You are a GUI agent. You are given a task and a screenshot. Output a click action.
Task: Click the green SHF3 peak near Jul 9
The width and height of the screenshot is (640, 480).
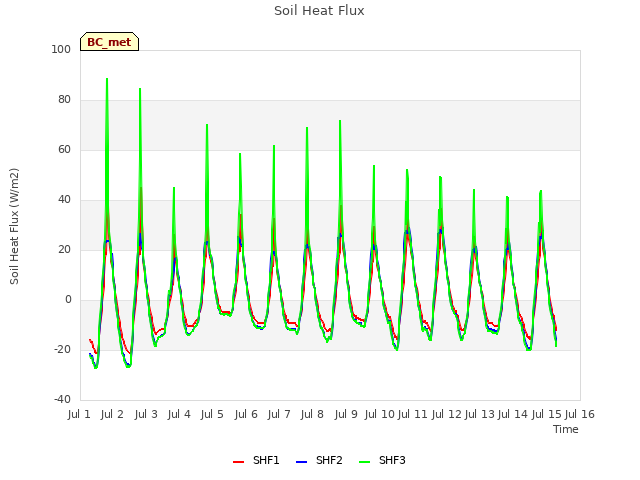pyautogui.click(x=340, y=121)
